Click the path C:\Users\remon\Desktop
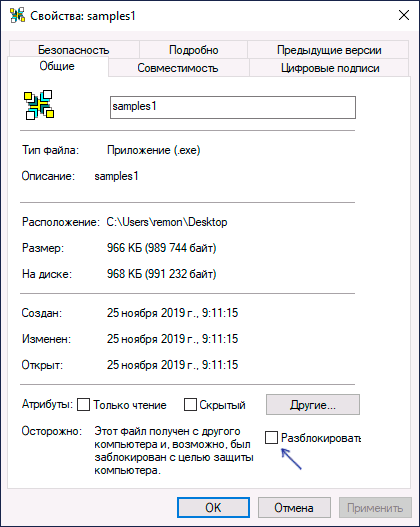The height and width of the screenshot is (527, 420). point(167,222)
